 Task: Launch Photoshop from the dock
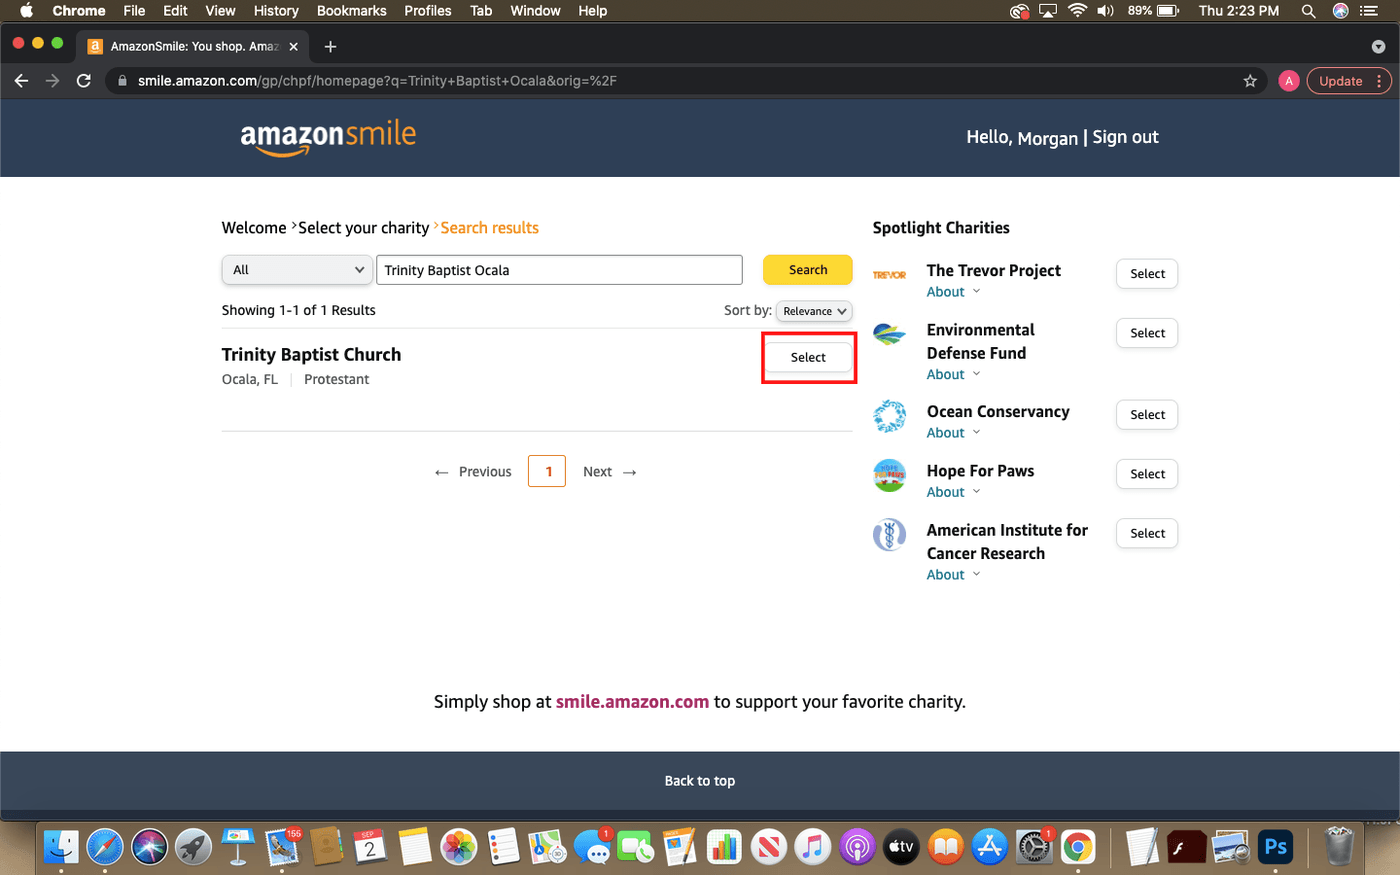[x=1275, y=847]
